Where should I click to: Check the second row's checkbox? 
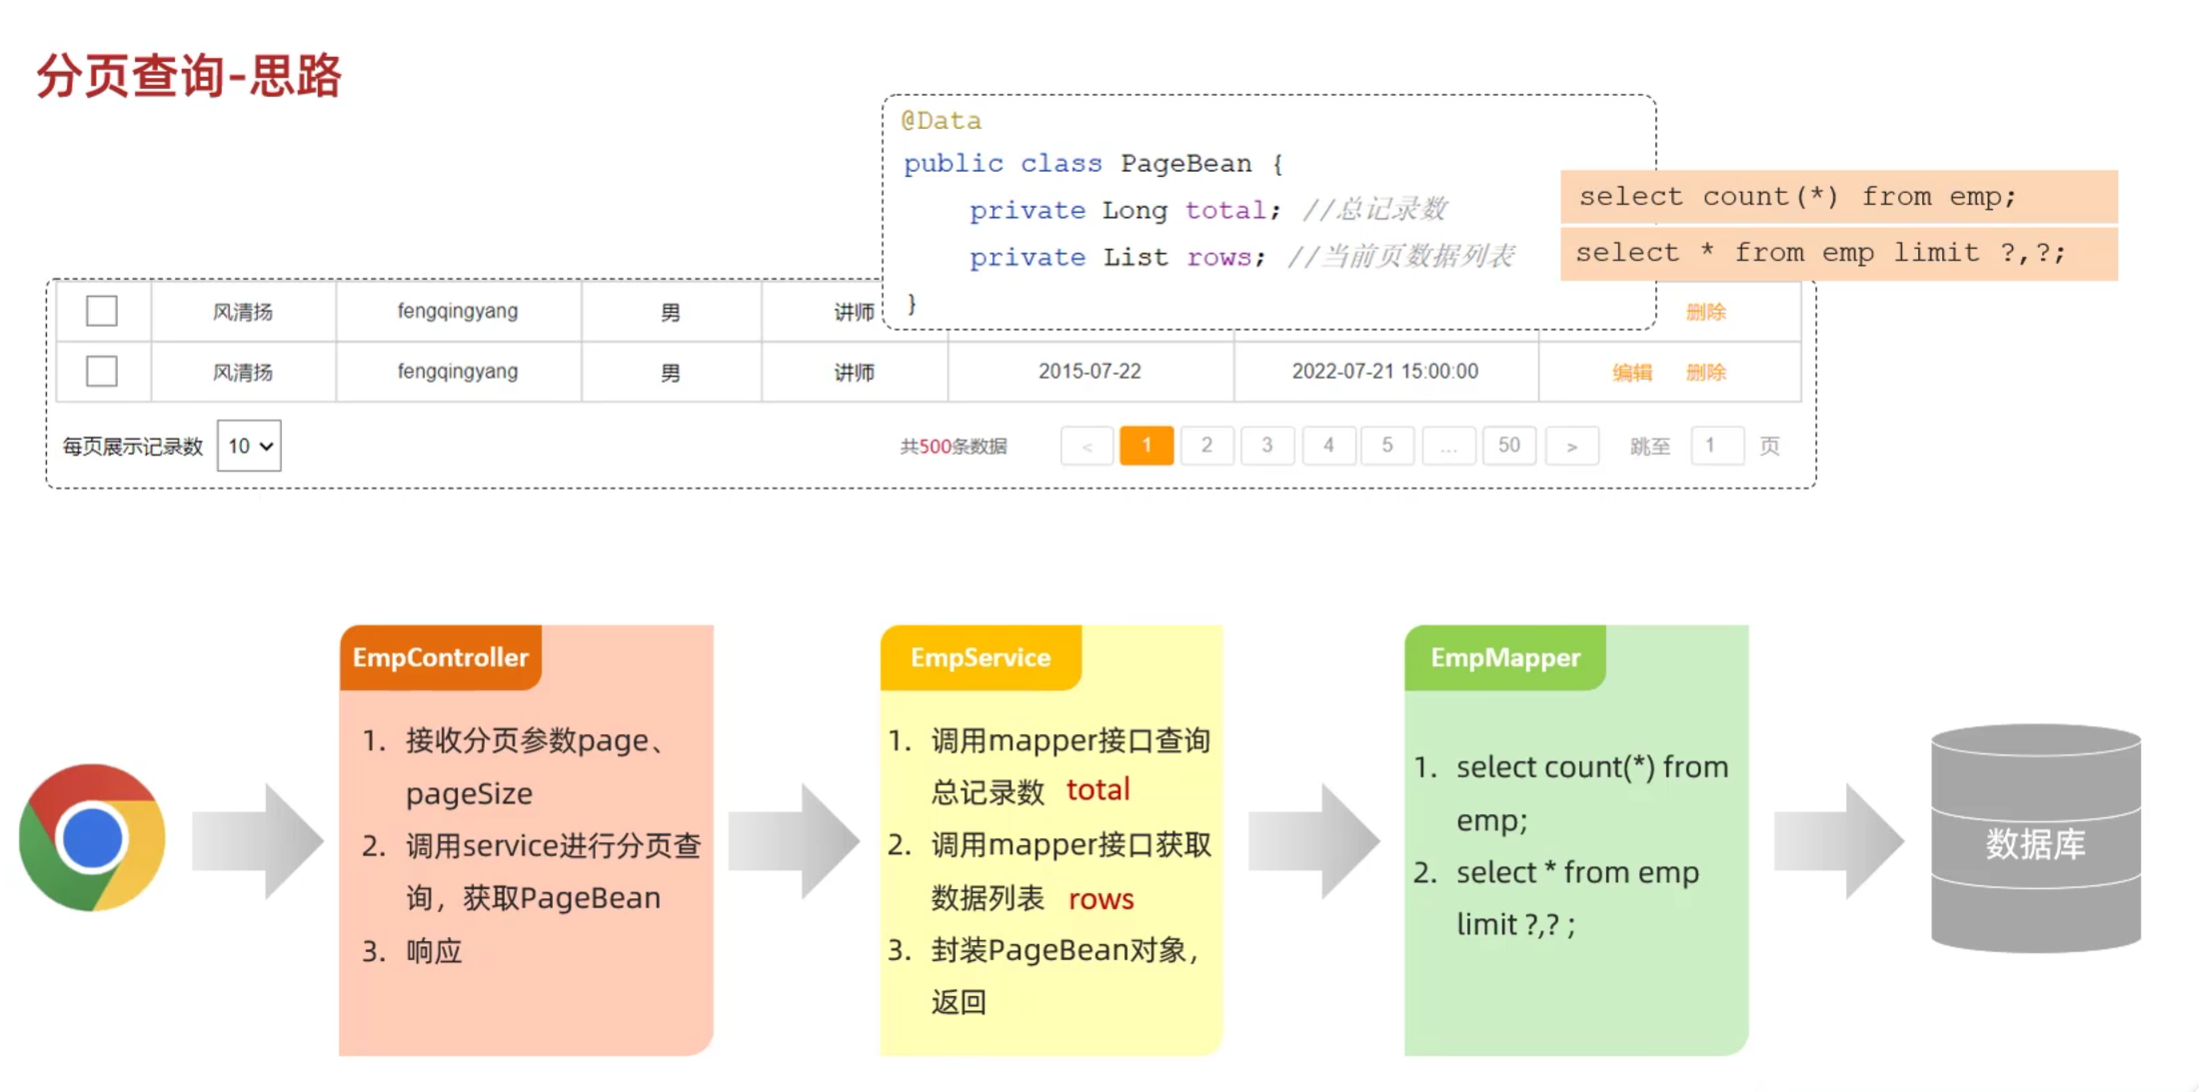coord(102,371)
